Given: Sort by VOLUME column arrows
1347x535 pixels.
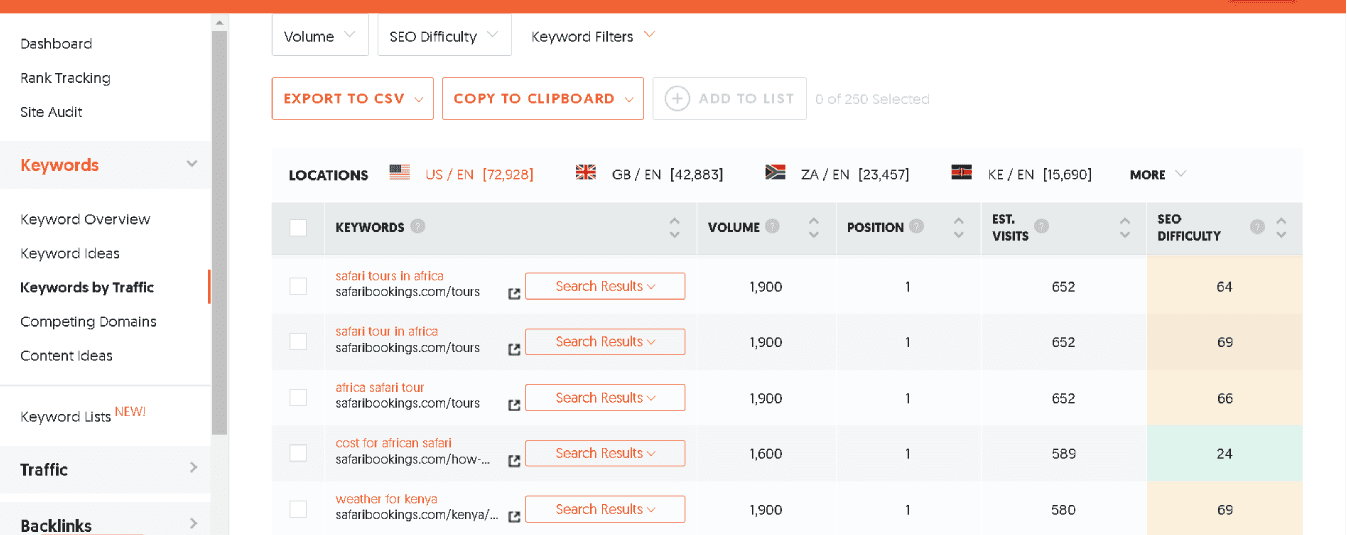Looking at the screenshot, I should tap(814, 228).
